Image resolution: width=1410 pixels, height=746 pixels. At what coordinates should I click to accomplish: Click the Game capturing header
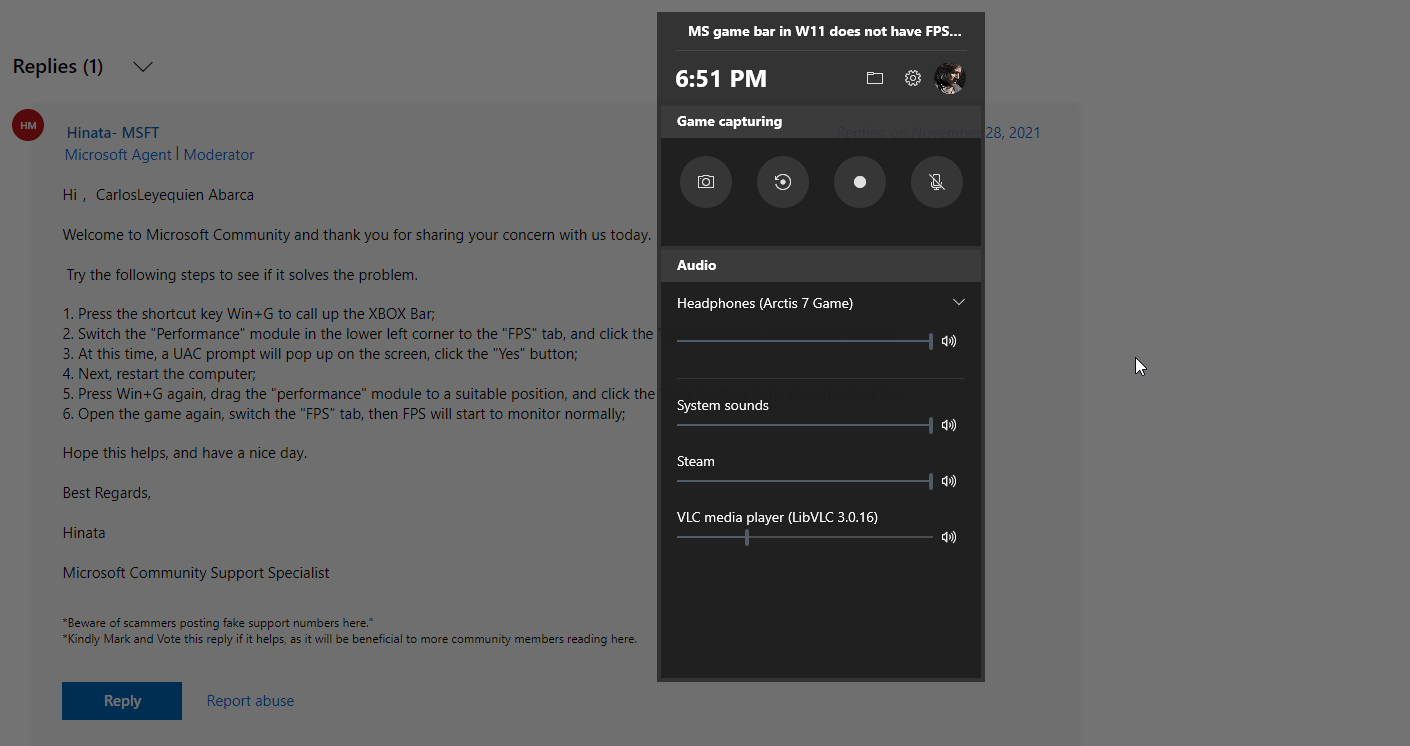click(x=820, y=121)
